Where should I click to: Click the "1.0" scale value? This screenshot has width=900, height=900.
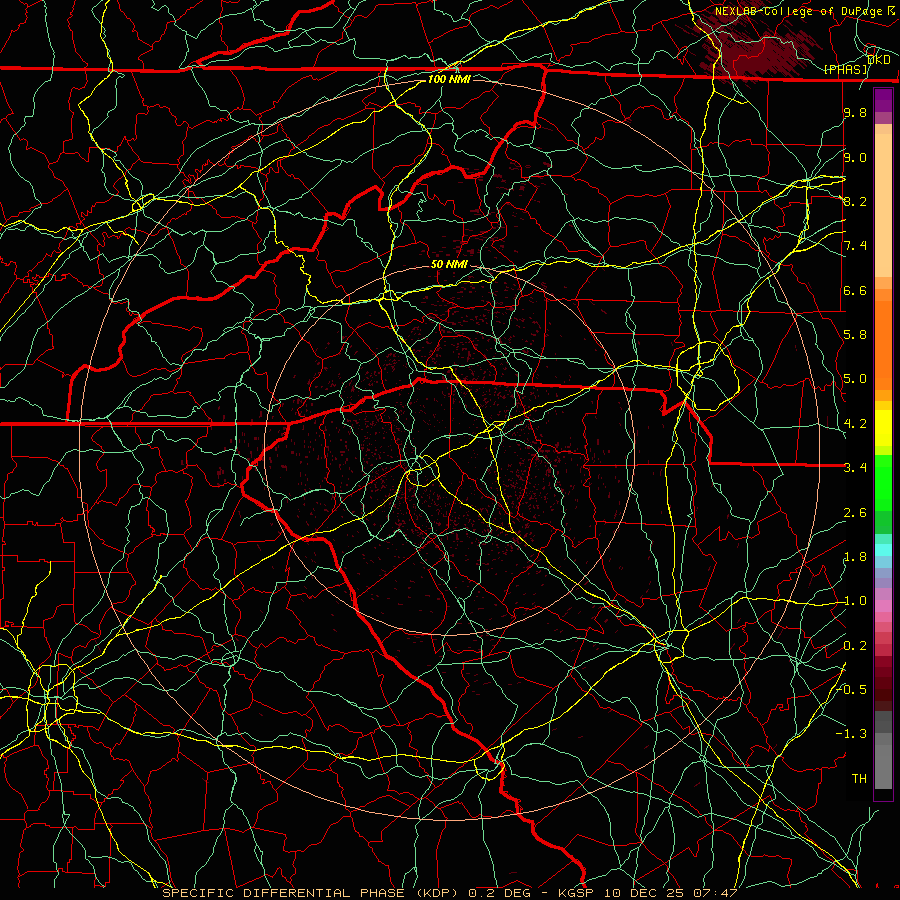[855, 601]
